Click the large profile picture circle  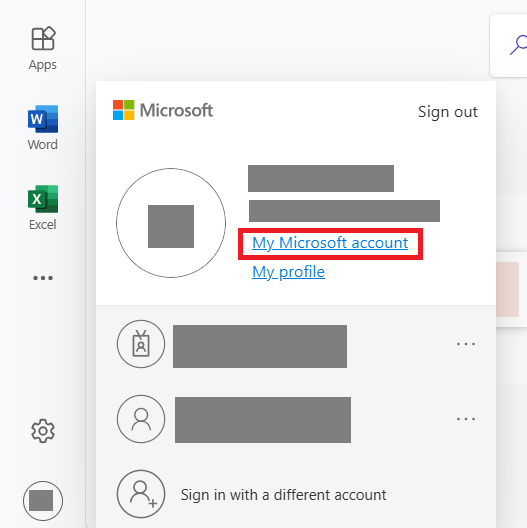tap(171, 223)
